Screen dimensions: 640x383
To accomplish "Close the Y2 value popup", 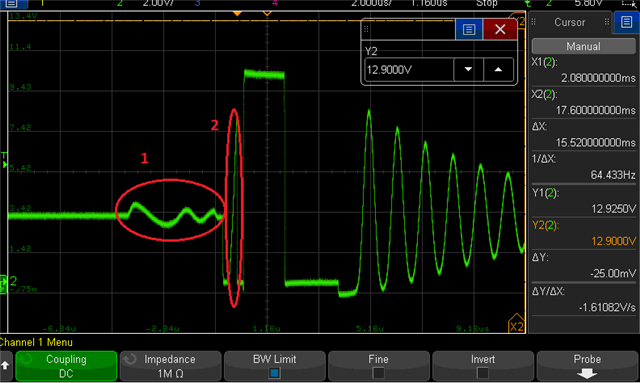I will tap(500, 29).
